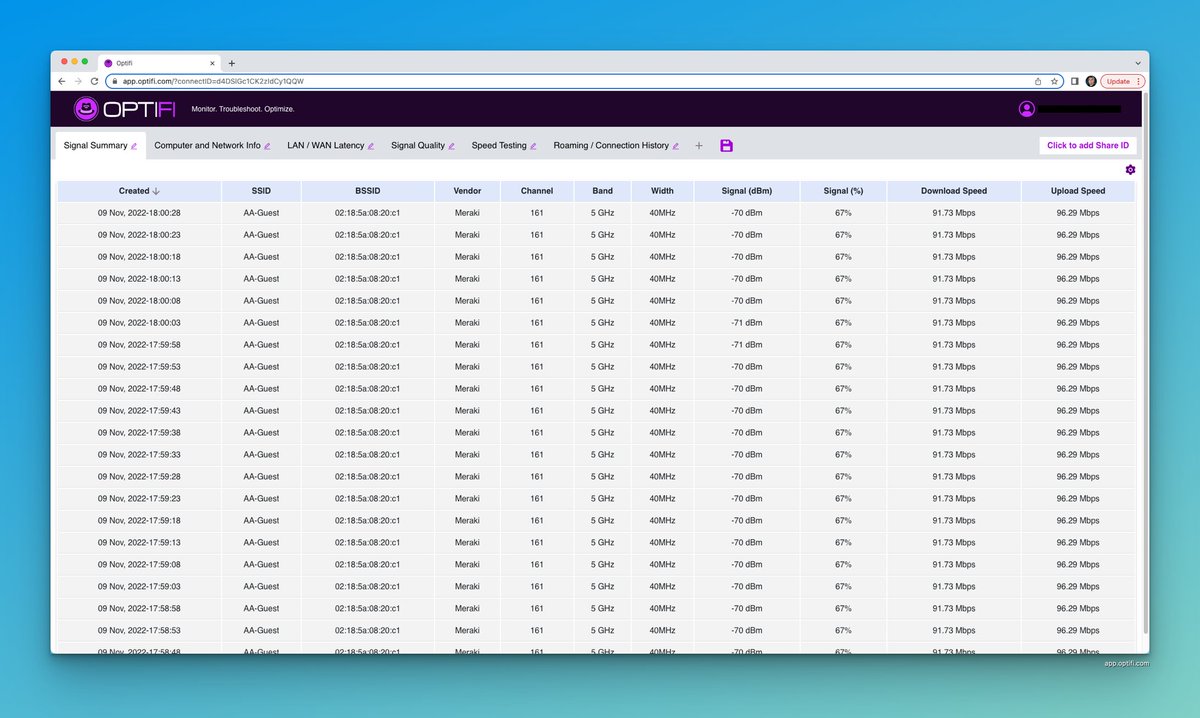This screenshot has width=1200, height=718.
Task: Click the lock icon in the address bar
Action: coord(113,81)
